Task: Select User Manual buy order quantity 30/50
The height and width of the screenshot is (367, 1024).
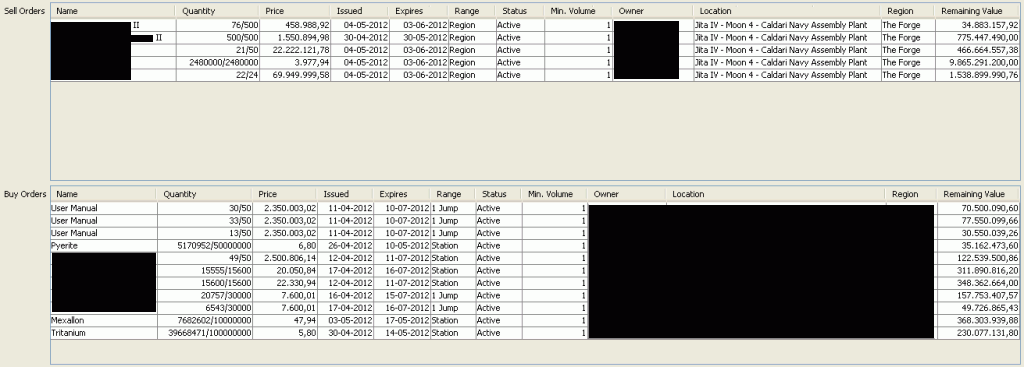Action: coord(535,208)
